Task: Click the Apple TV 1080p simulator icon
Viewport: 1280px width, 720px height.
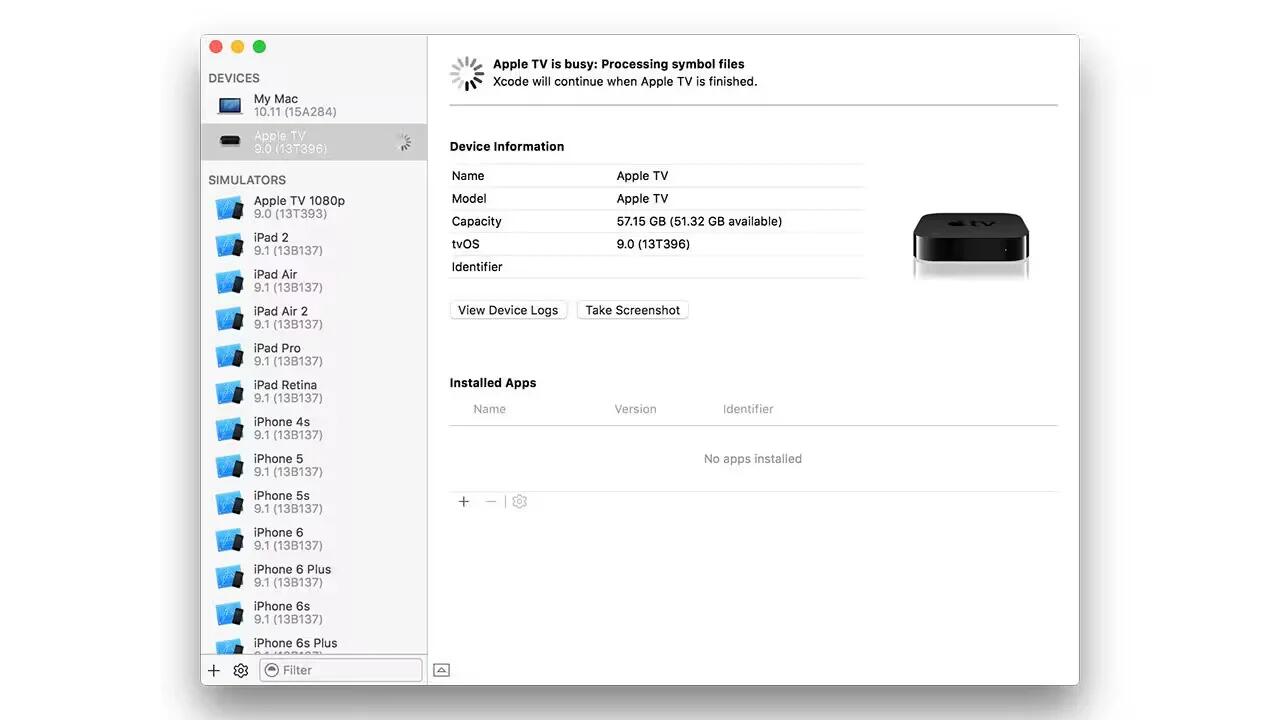Action: [230, 208]
